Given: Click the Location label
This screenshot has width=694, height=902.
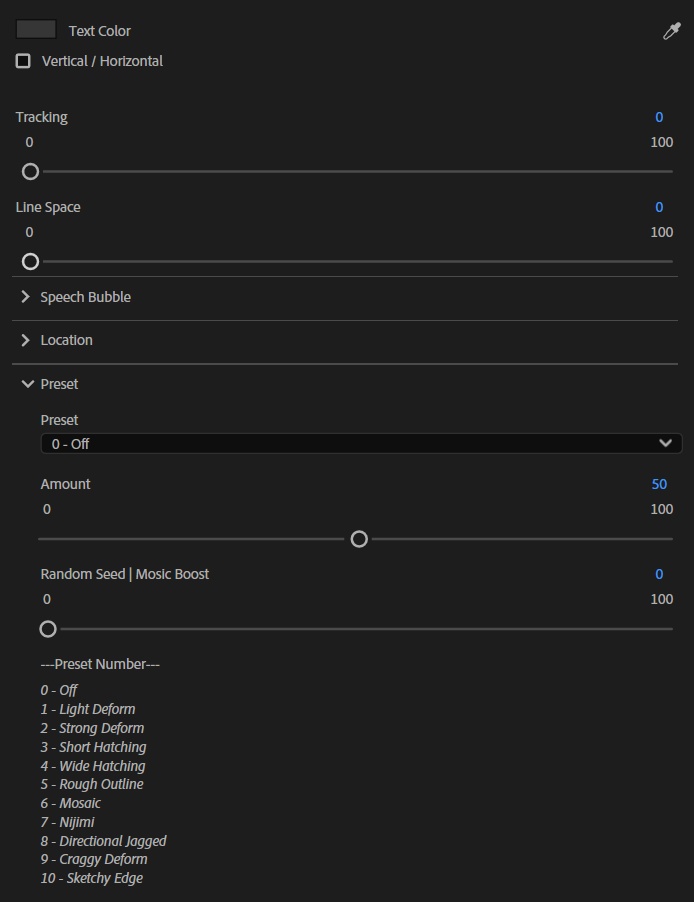Looking at the screenshot, I should point(66,340).
